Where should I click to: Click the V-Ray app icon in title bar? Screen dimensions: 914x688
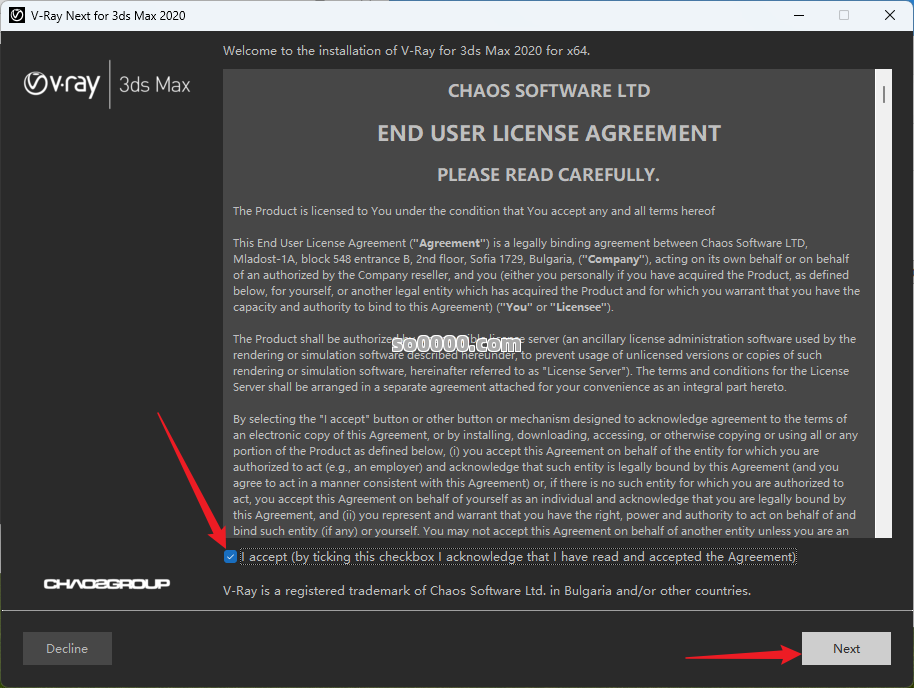17,15
